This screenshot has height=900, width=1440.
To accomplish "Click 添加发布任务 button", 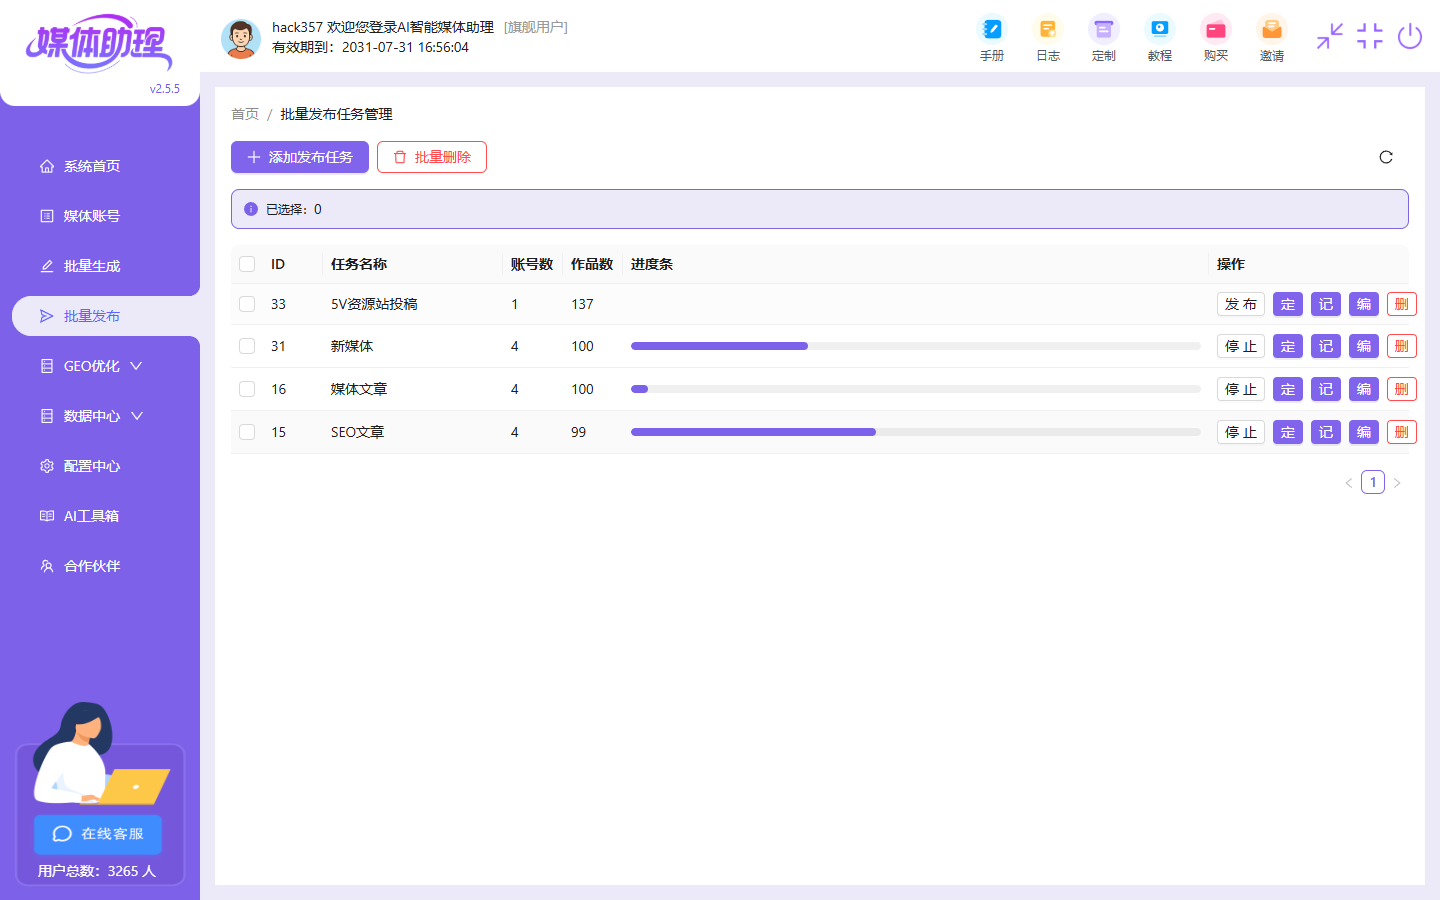I will (300, 157).
